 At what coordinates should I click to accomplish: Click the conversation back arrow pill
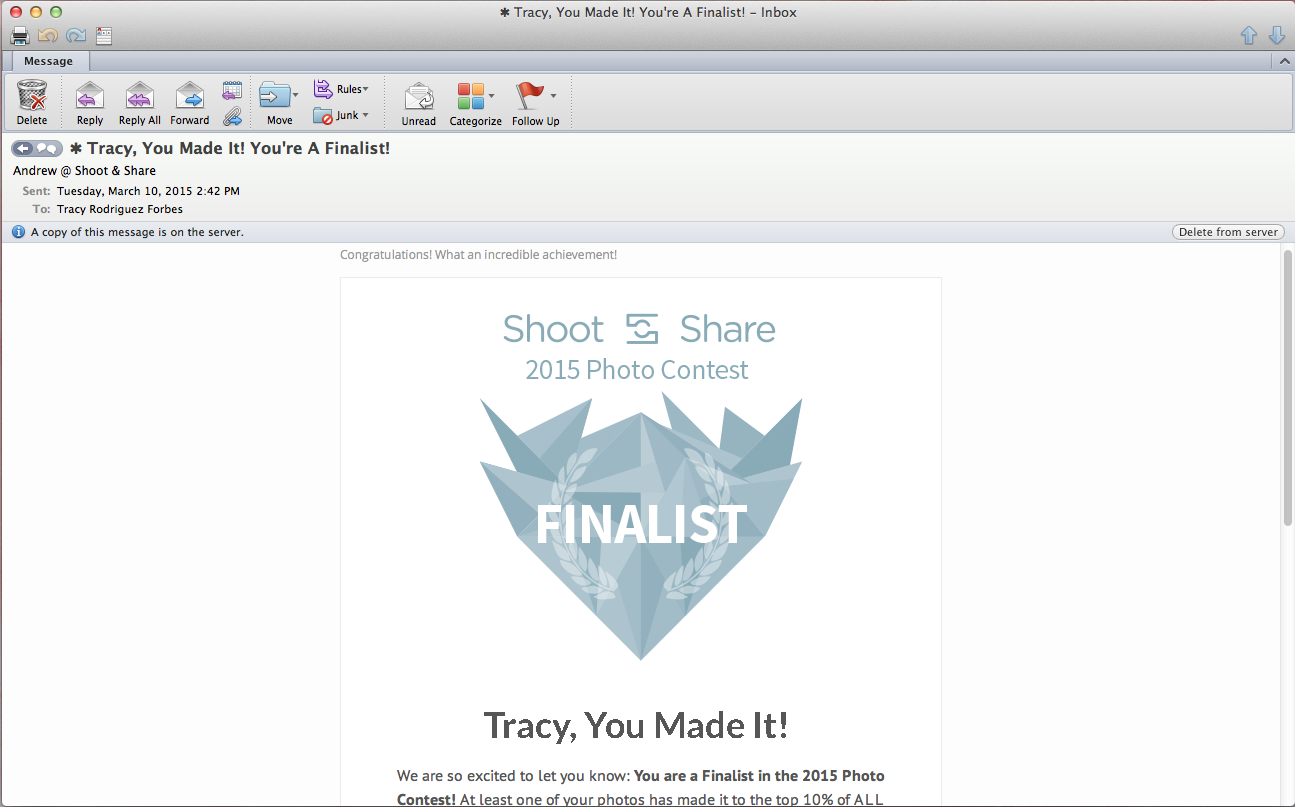[x=37, y=149]
